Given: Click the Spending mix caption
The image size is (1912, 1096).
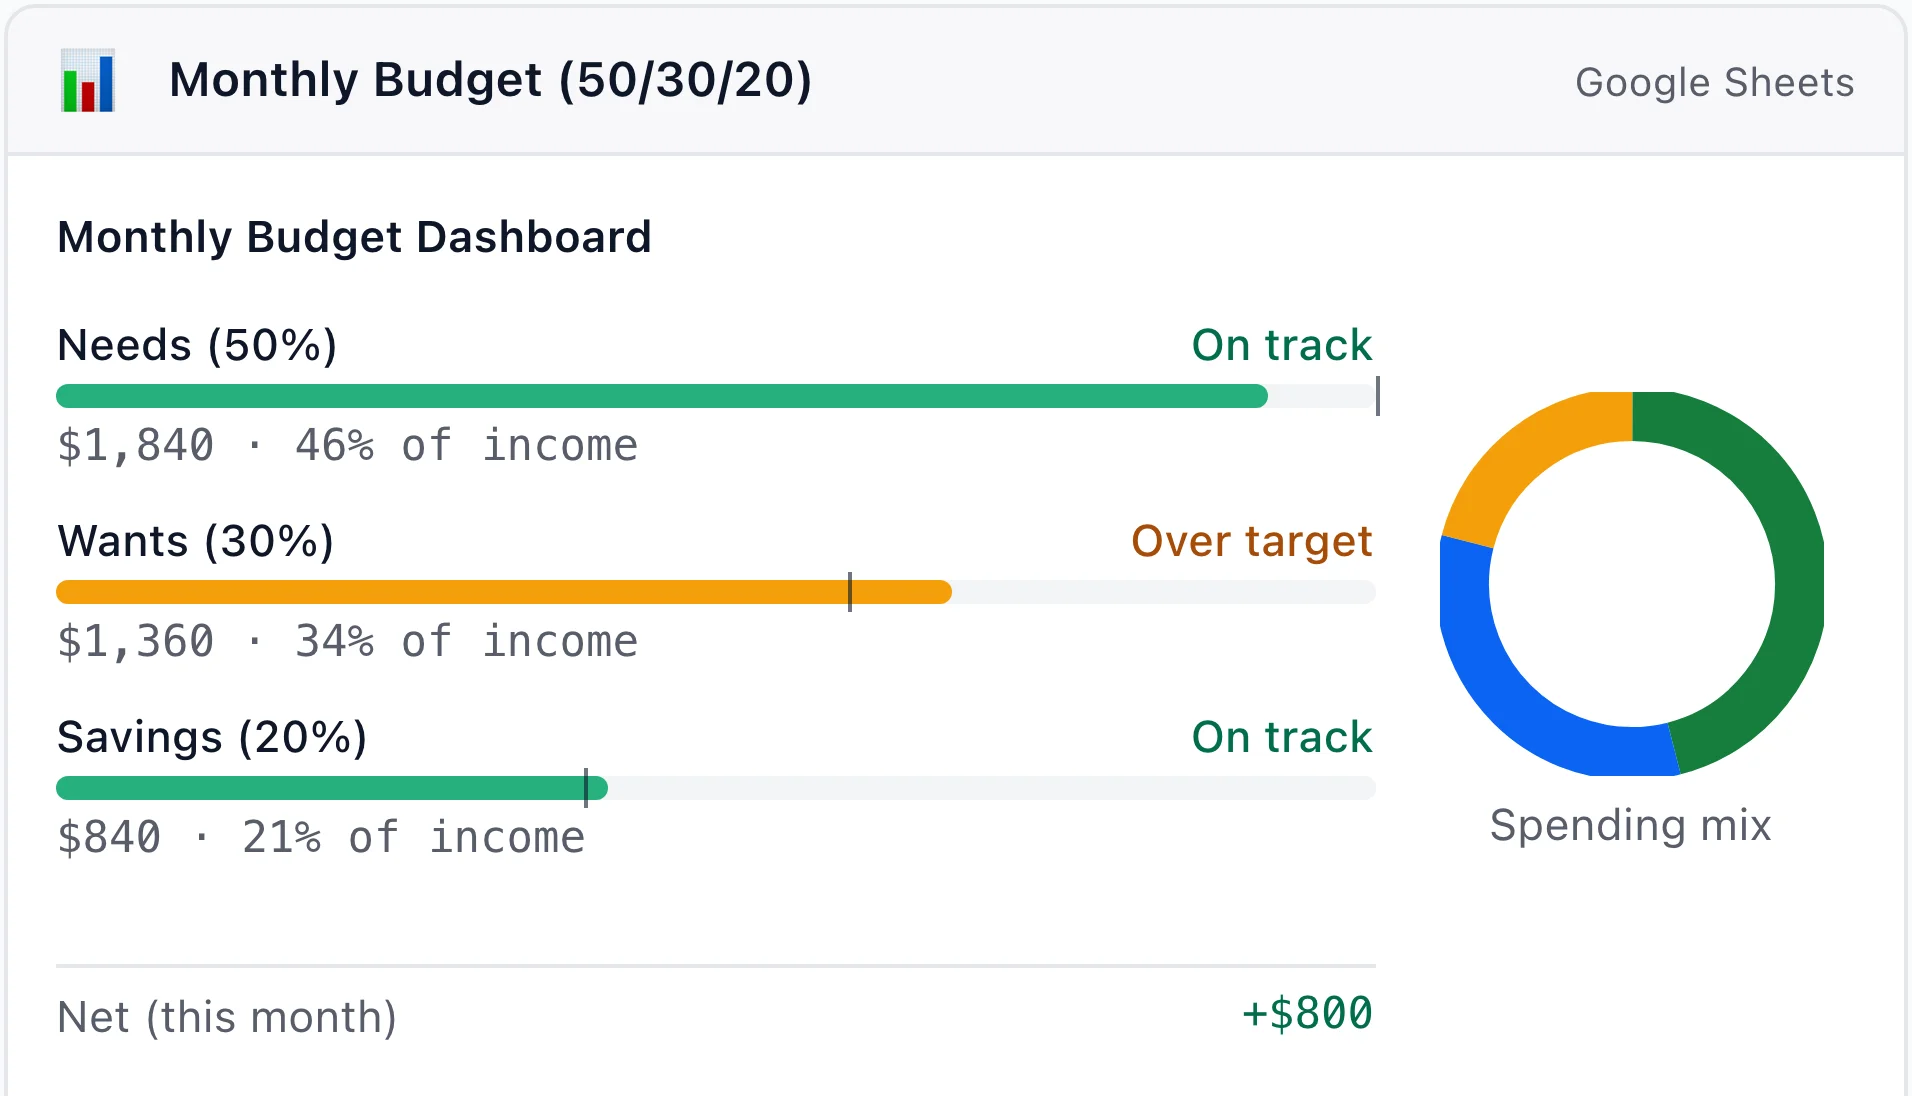Looking at the screenshot, I should coord(1630,825).
